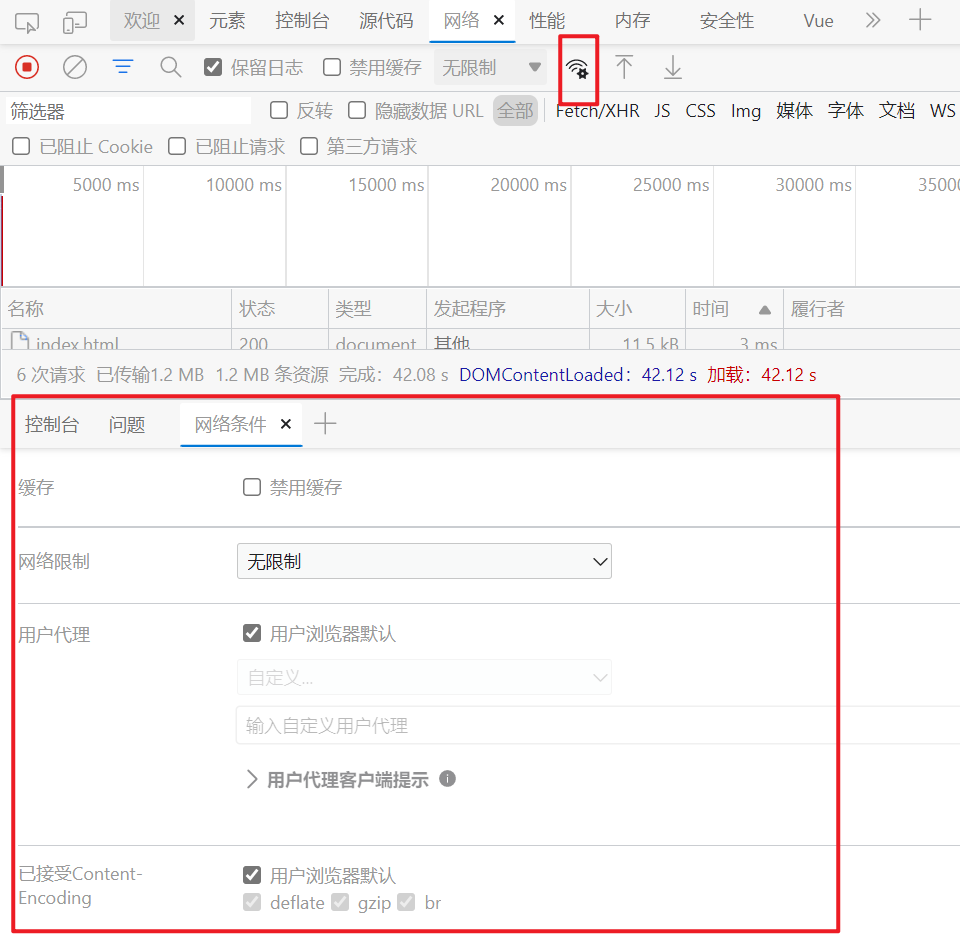Open the 源代码 tab
The image size is (960, 934).
[x=386, y=21]
